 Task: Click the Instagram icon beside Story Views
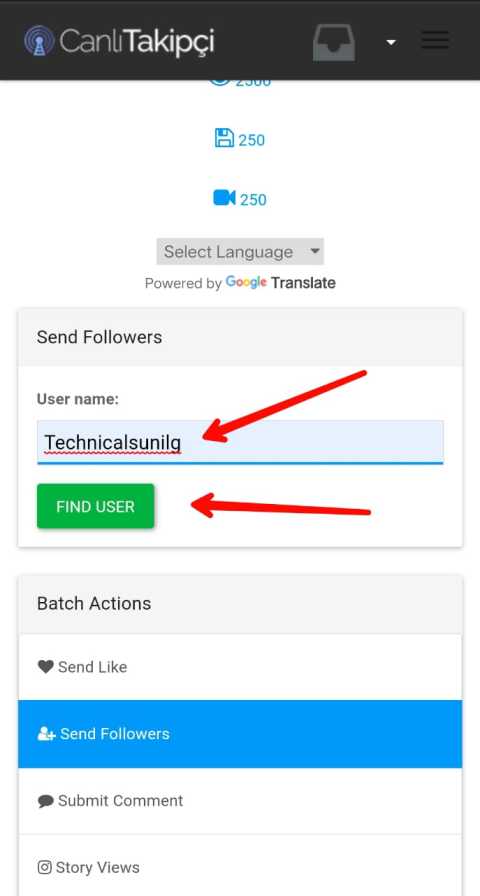[x=45, y=867]
